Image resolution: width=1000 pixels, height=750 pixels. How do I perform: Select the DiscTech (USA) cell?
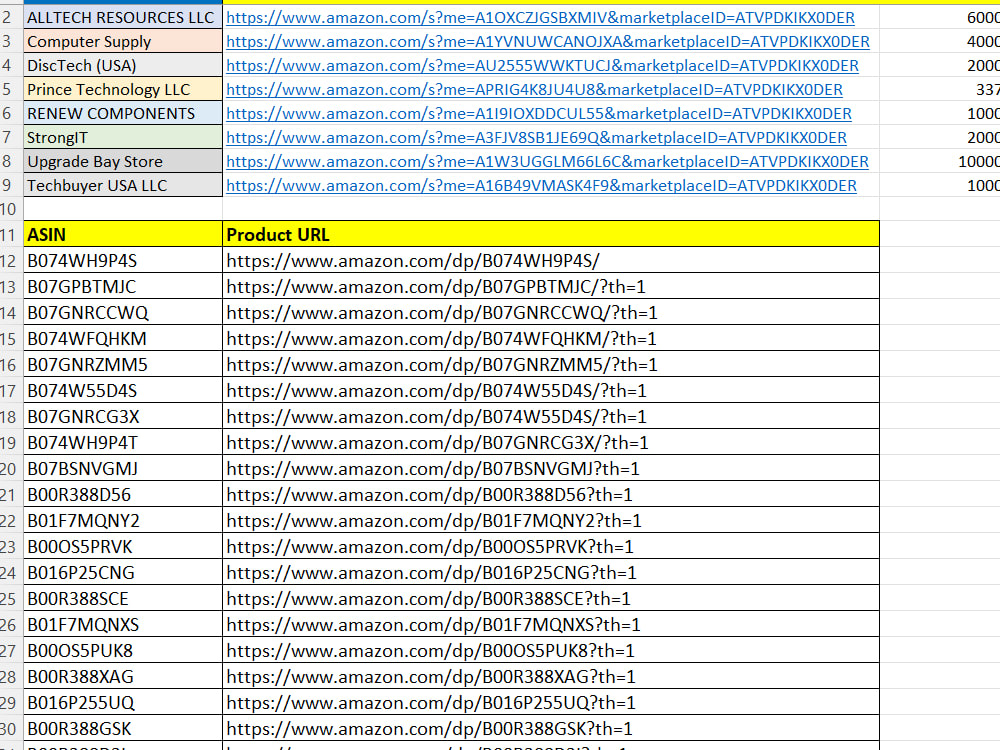click(123, 66)
